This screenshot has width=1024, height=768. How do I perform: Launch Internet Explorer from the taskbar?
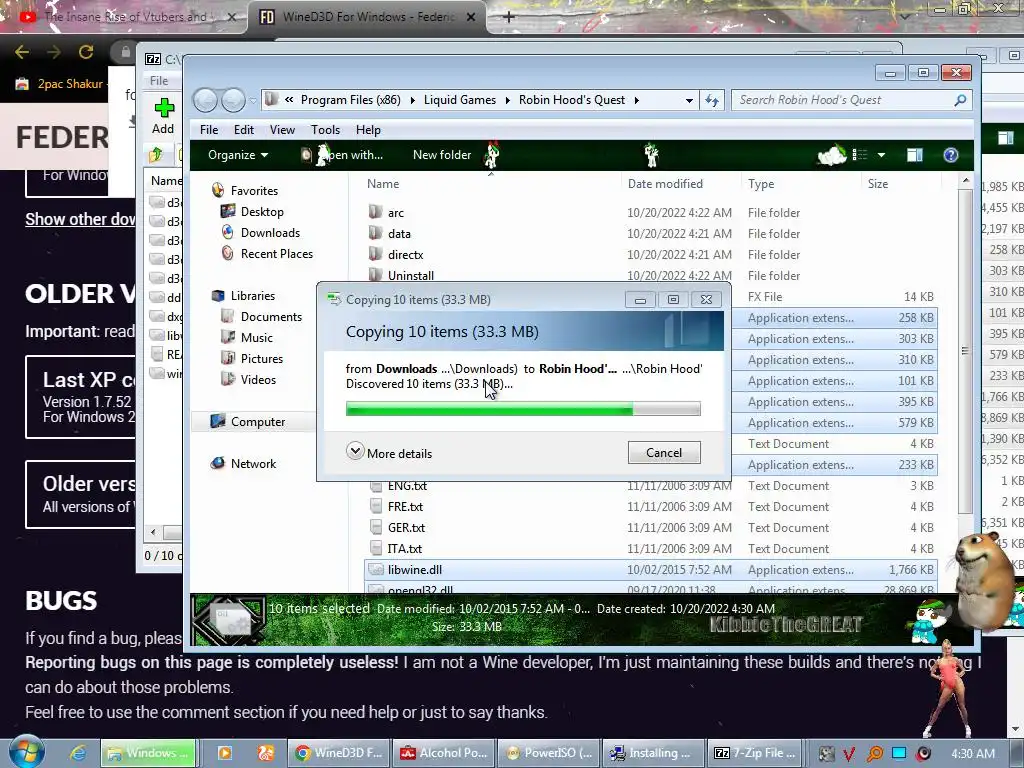coord(78,753)
